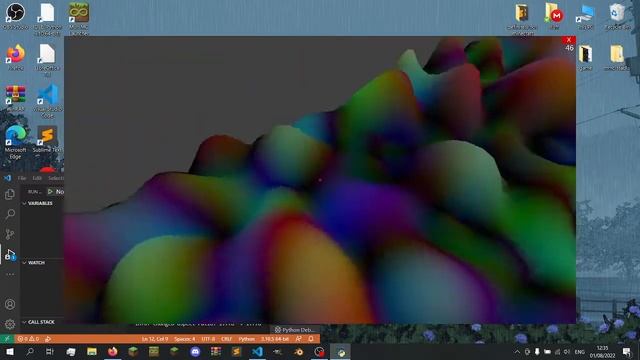The width and height of the screenshot is (640, 360).
Task: Open the WinRAR desktop shortcut
Action: [x=16, y=98]
